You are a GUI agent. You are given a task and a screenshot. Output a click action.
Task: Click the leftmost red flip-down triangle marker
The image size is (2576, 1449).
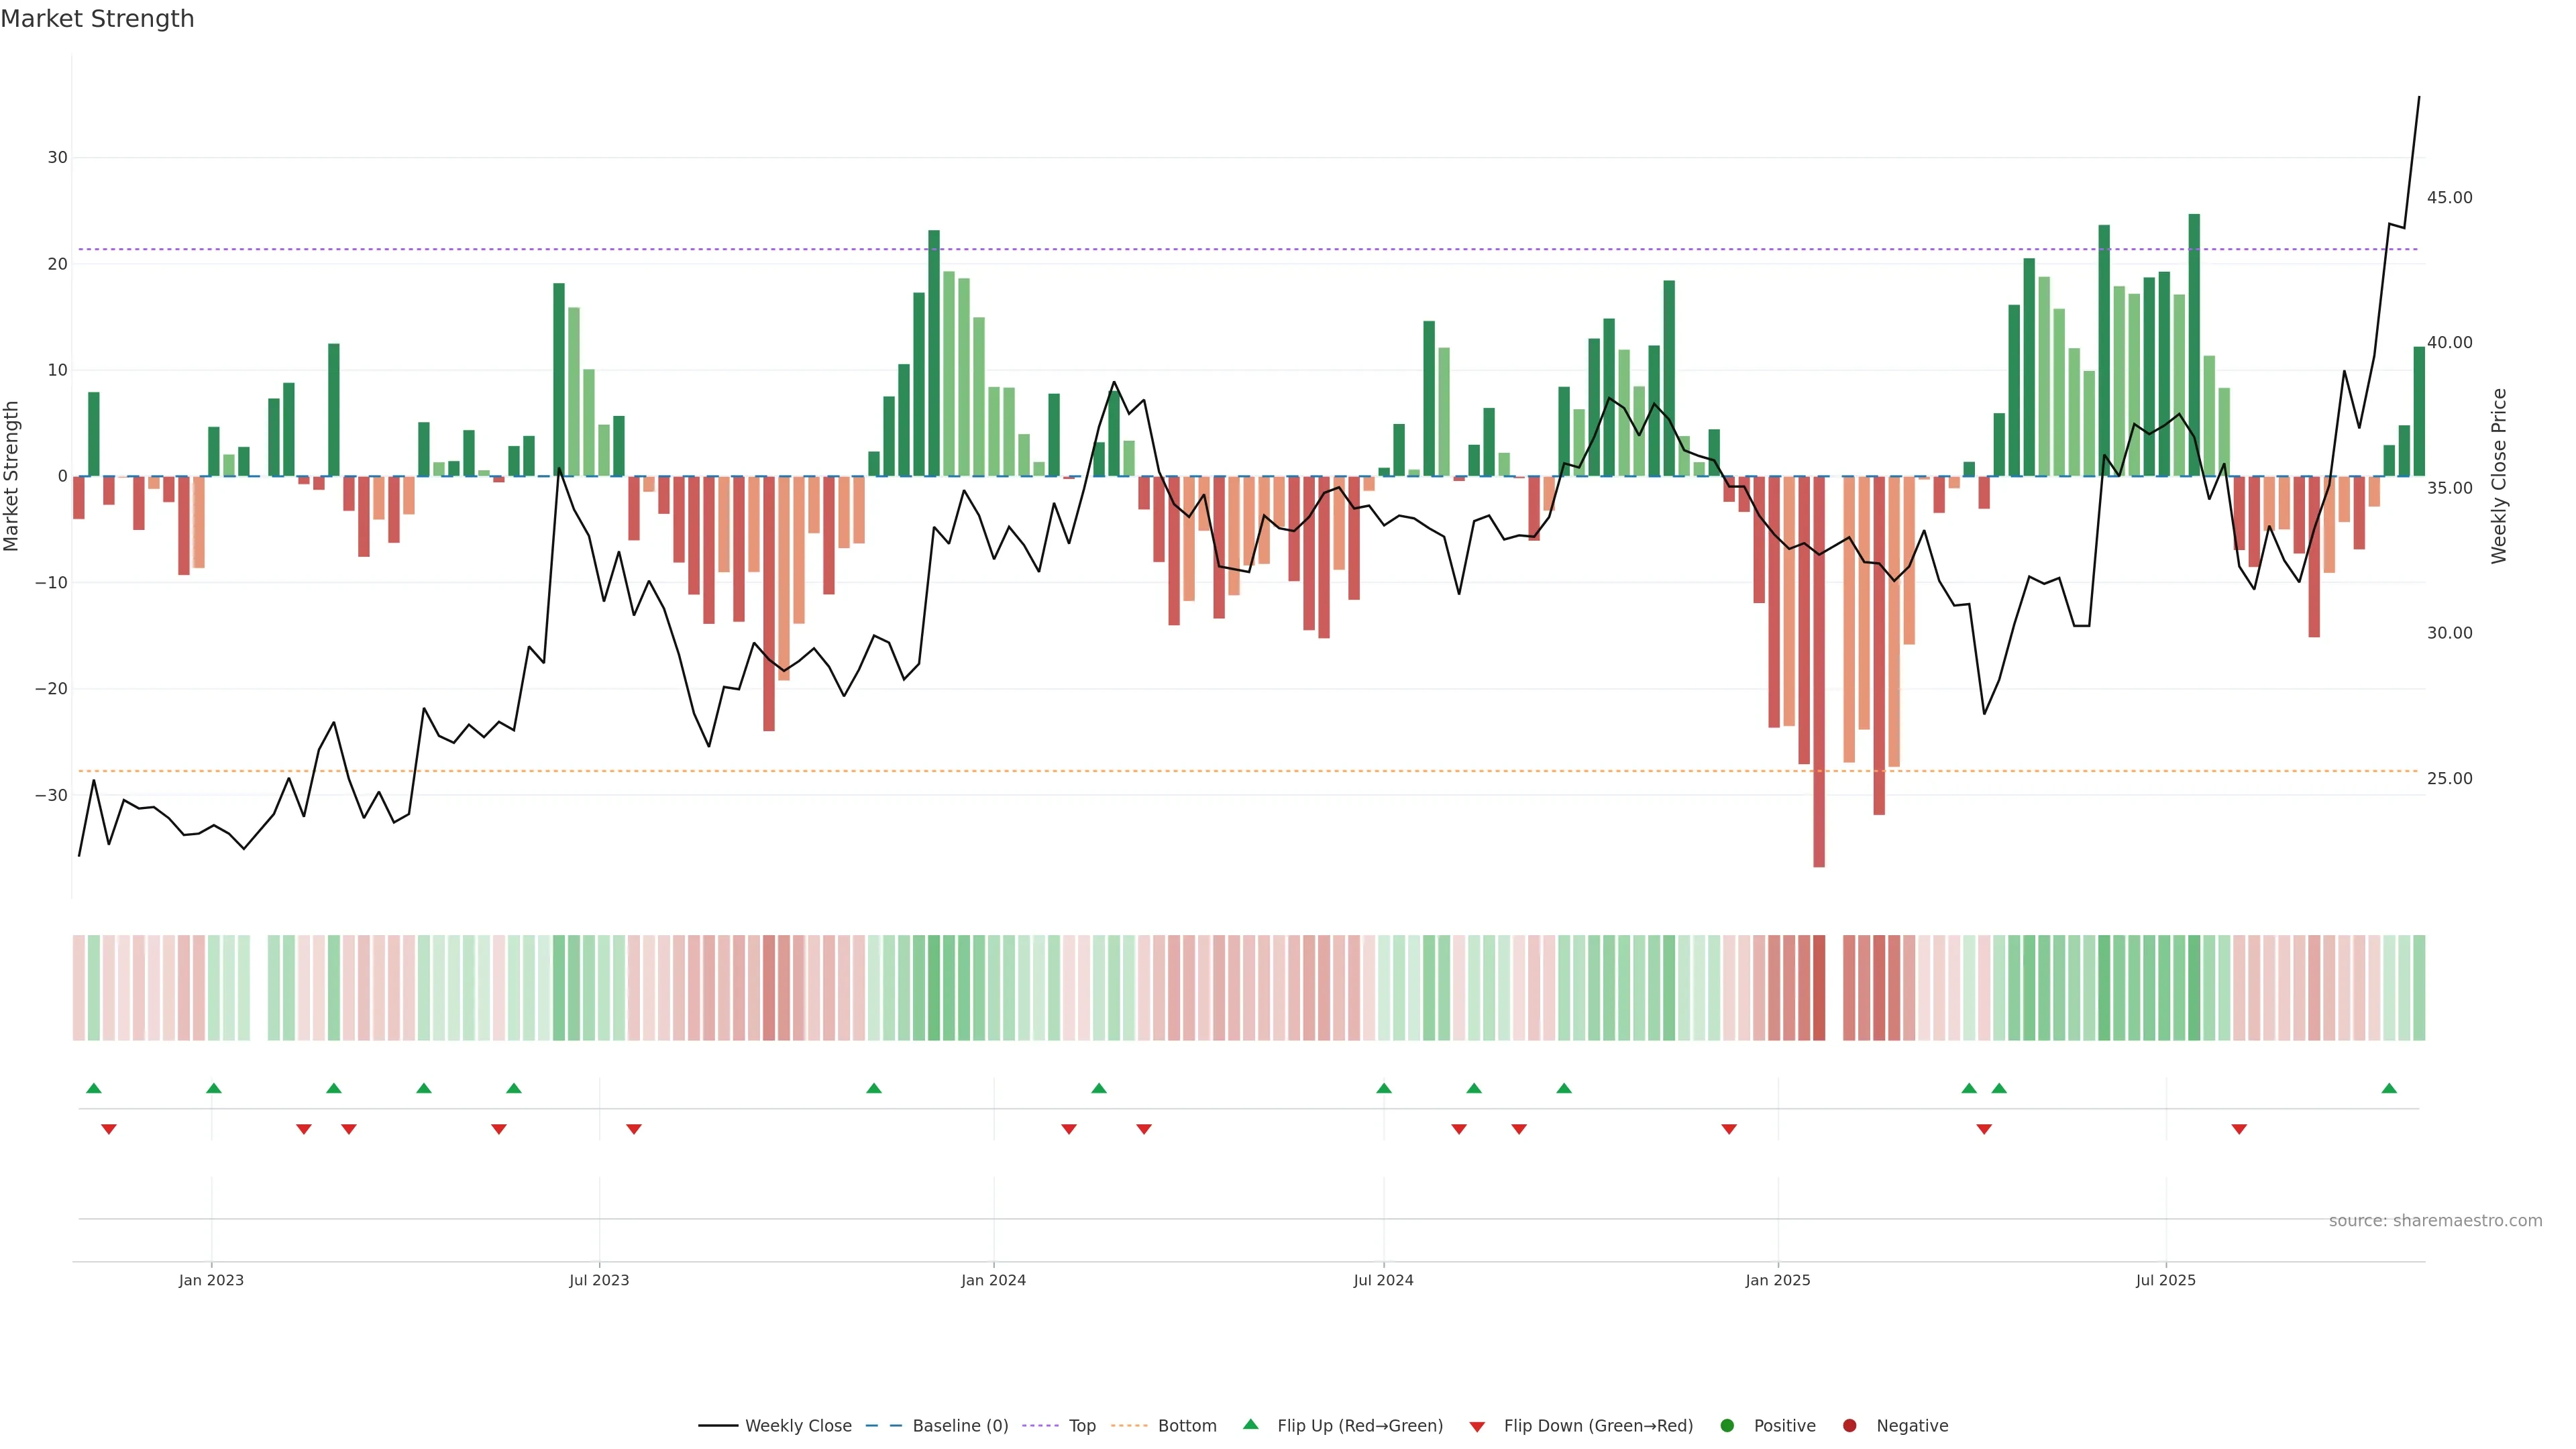[x=109, y=1129]
